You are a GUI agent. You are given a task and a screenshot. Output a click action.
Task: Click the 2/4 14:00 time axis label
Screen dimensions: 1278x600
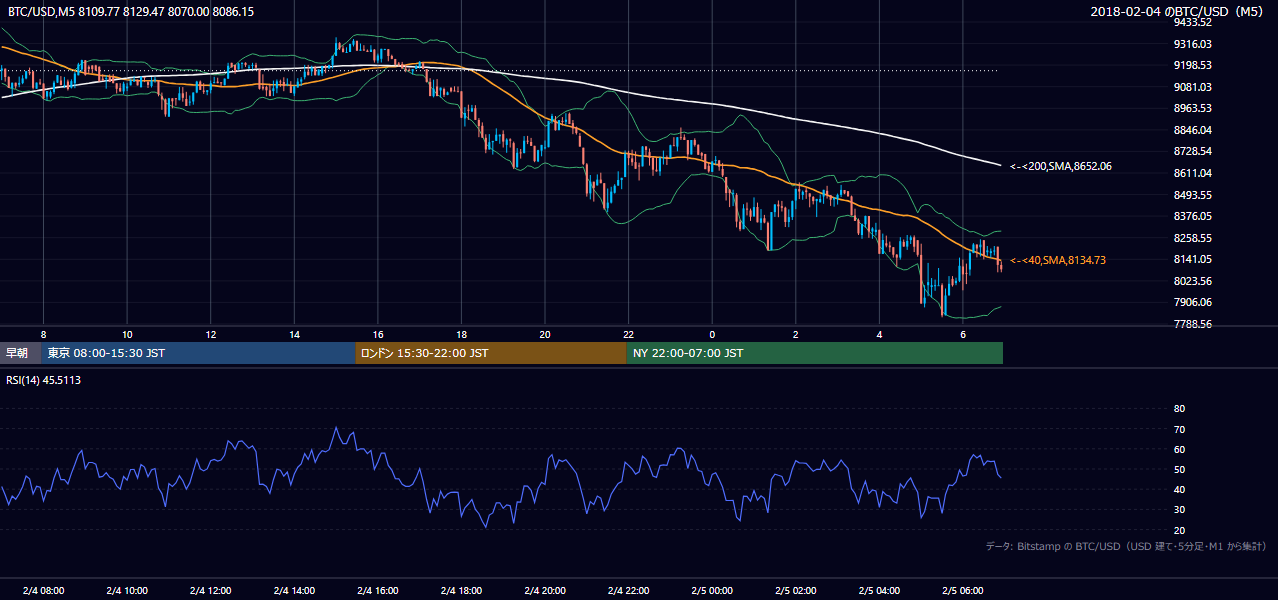[x=294, y=590]
